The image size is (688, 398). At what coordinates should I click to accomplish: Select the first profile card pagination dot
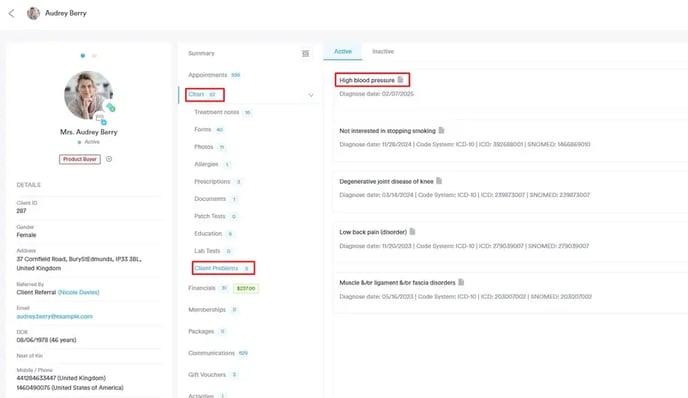[x=82, y=56]
